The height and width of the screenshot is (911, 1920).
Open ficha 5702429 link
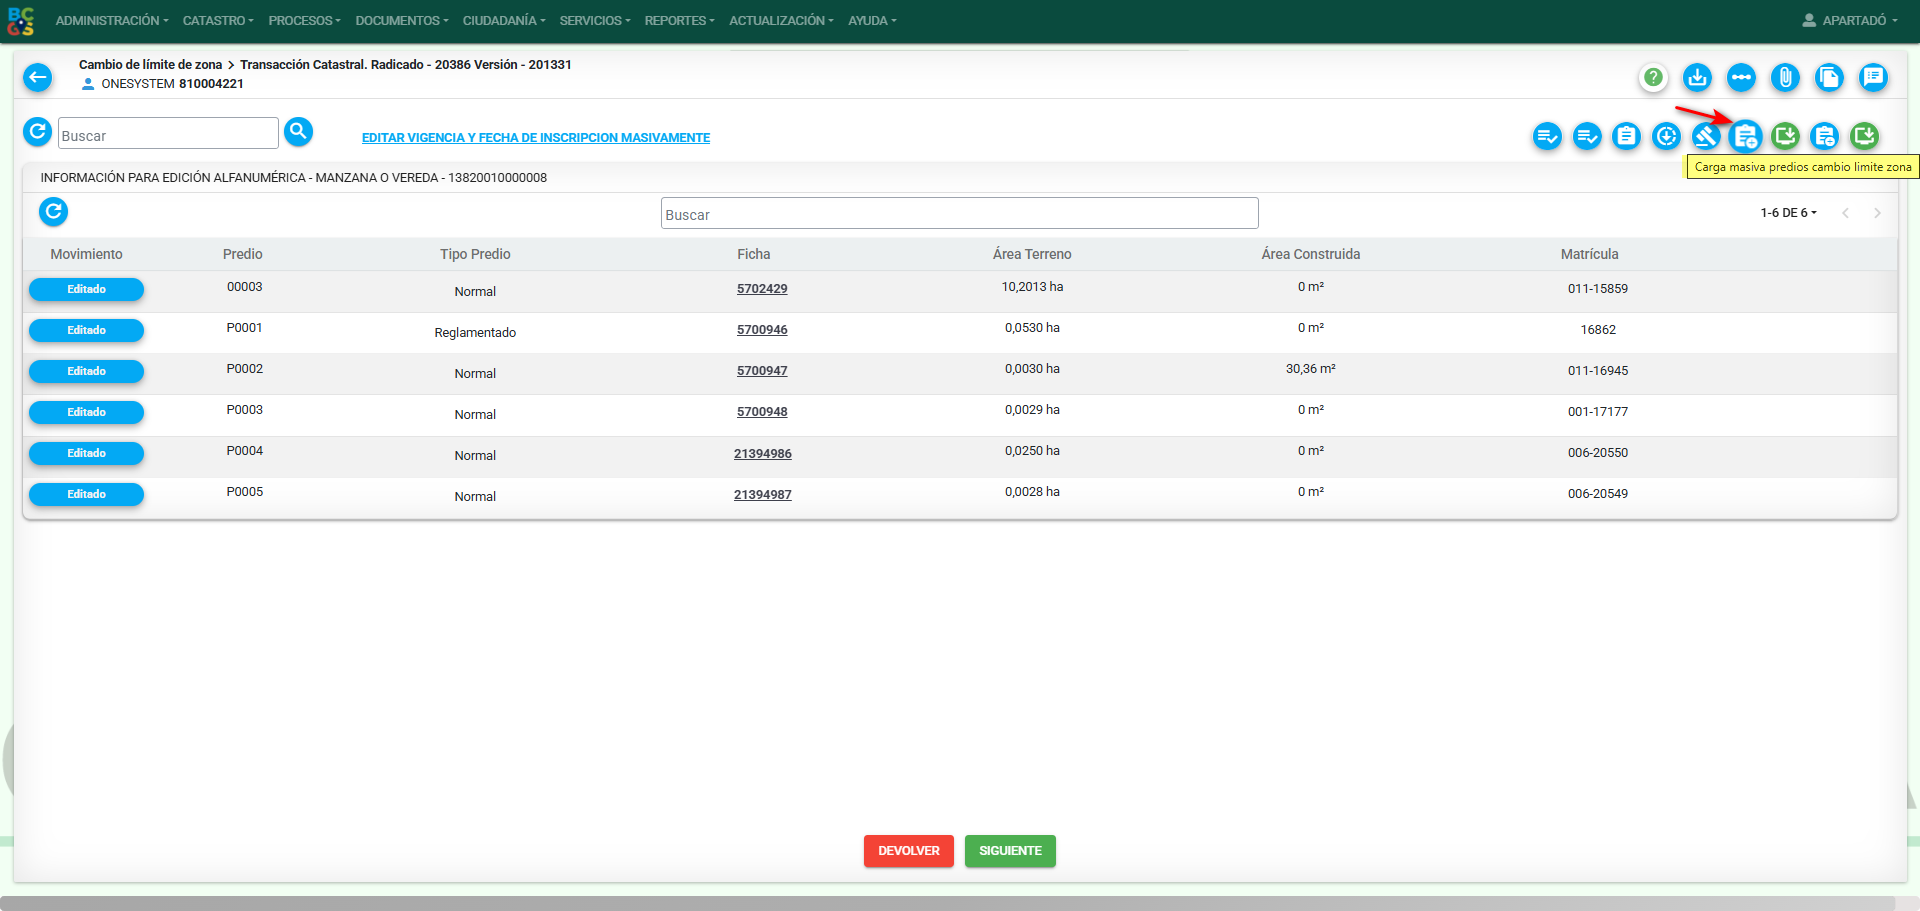(x=762, y=289)
